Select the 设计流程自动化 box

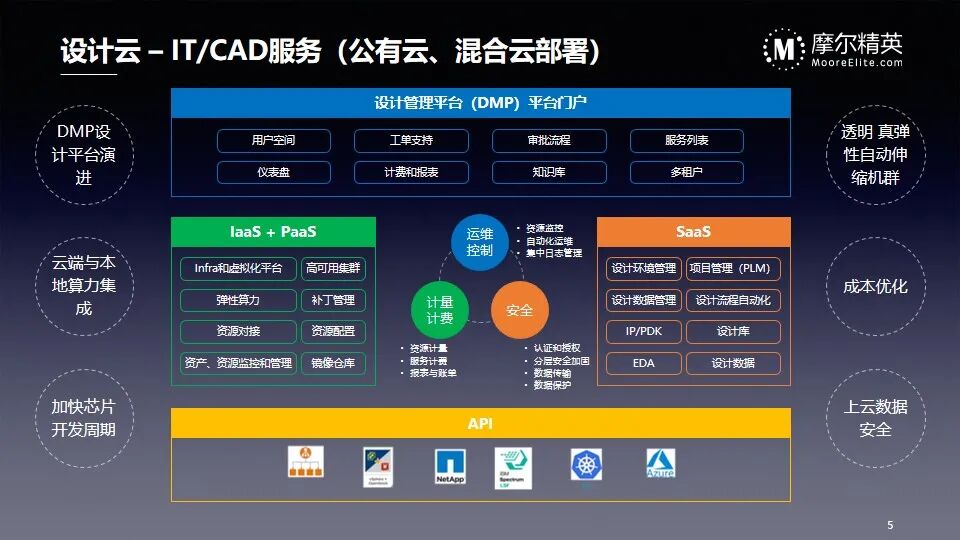(733, 301)
